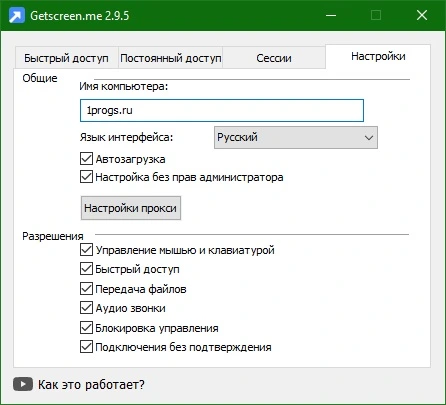The height and width of the screenshot is (405, 446).
Task: Click the Имя компьютера input field
Action: coord(222,110)
